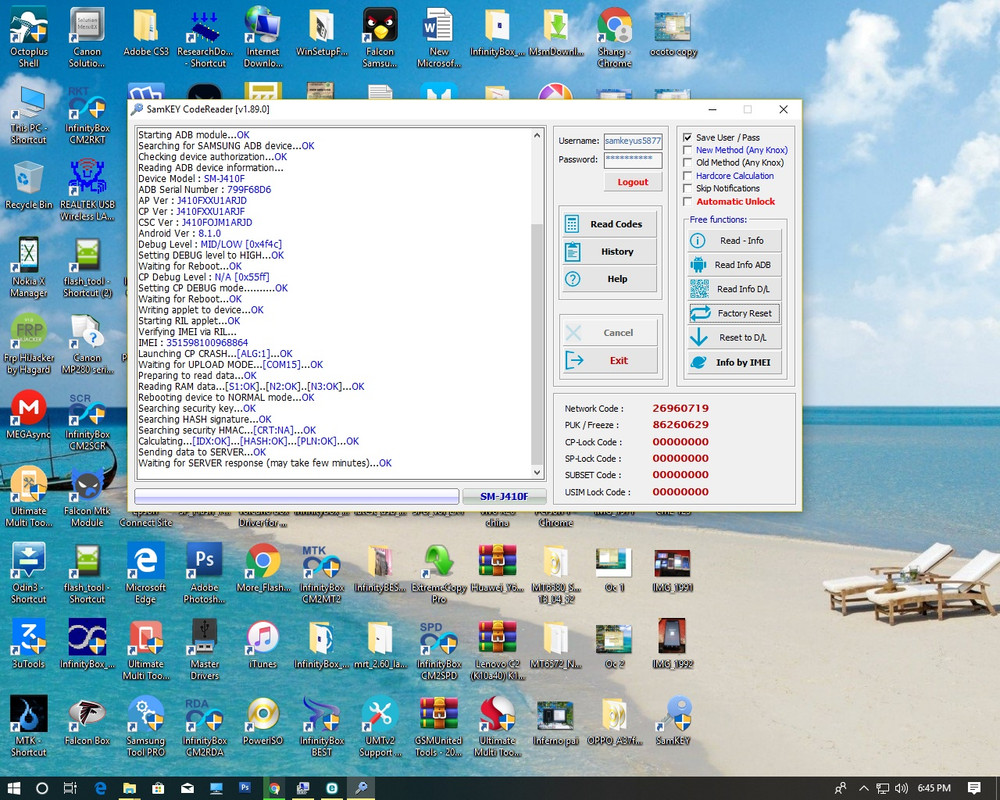Open InfinityBox CM2RKT desktop icon
The image size is (1000, 800).
[87, 115]
